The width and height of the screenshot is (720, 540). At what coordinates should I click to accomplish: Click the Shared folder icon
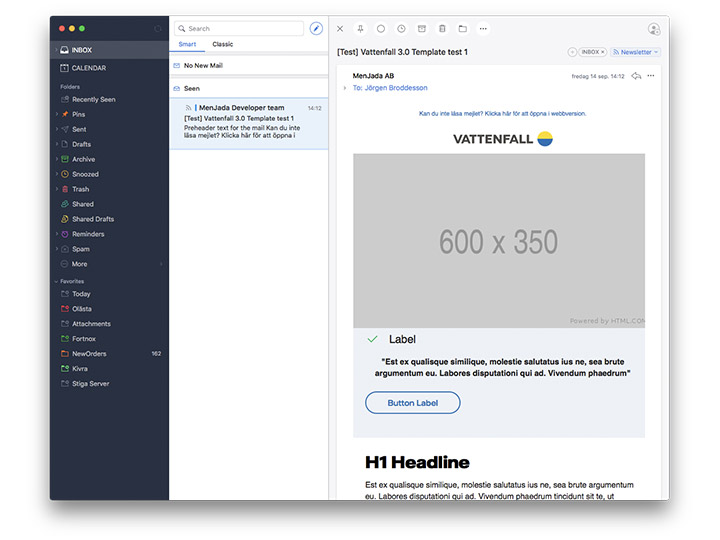(x=65, y=204)
